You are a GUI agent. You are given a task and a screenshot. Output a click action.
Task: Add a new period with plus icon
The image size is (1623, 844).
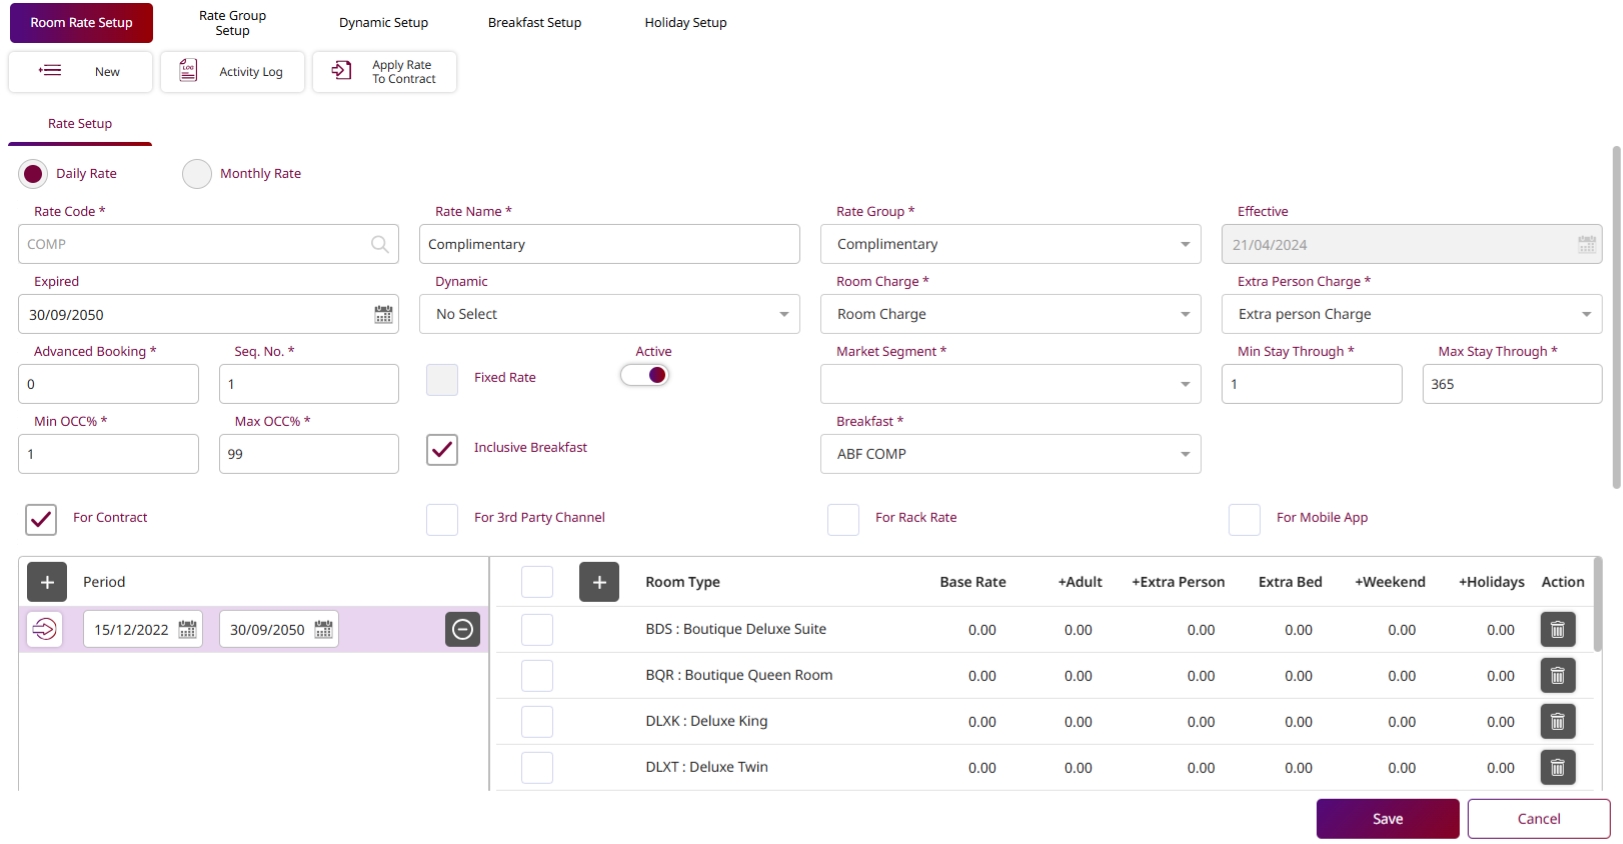pyautogui.click(x=47, y=582)
